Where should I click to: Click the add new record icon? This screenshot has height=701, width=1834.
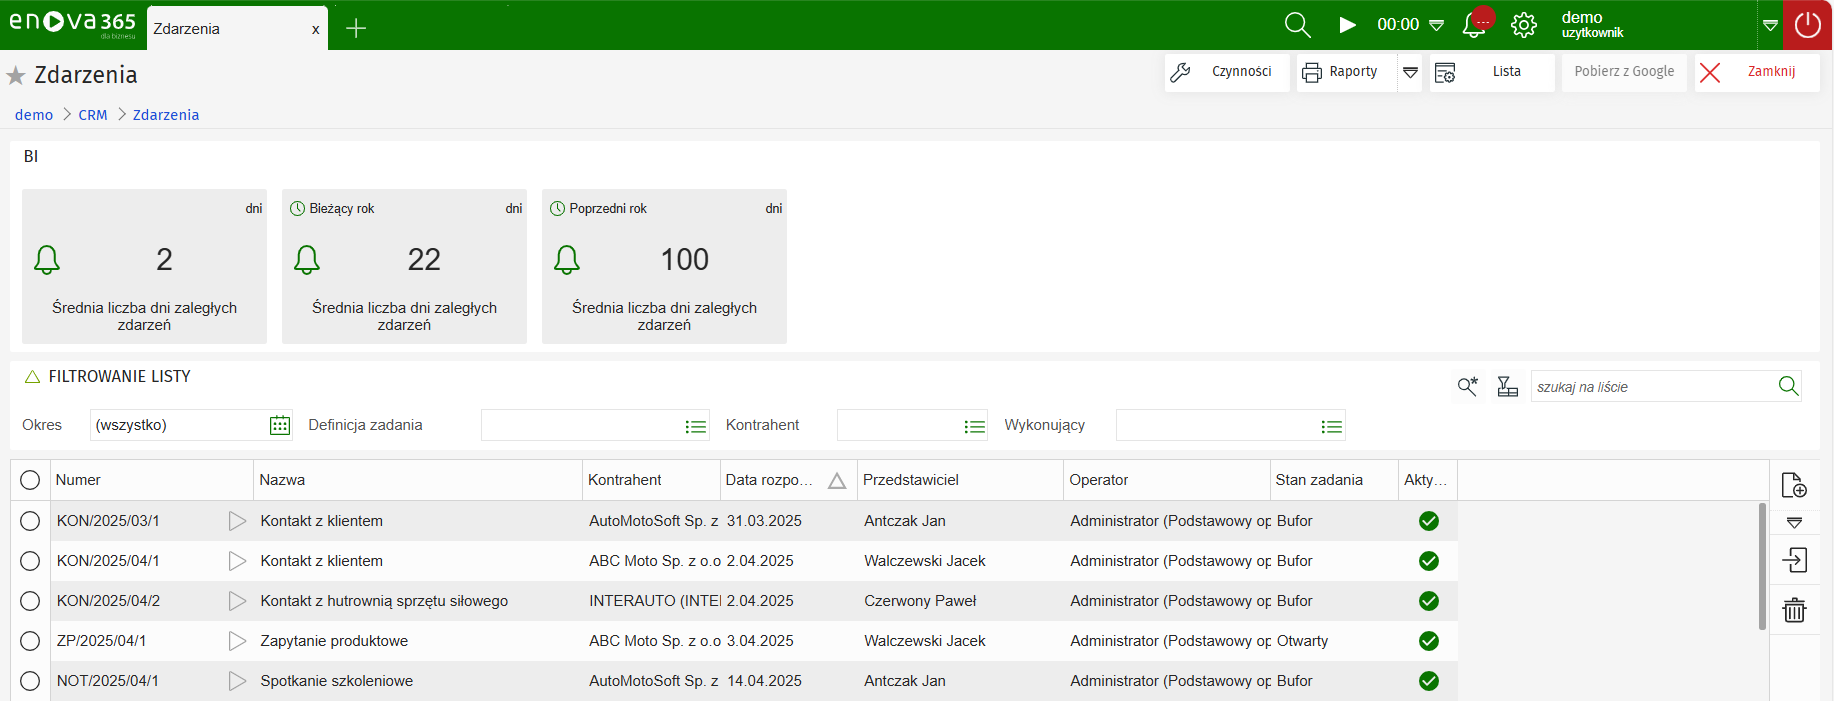[x=1794, y=486]
